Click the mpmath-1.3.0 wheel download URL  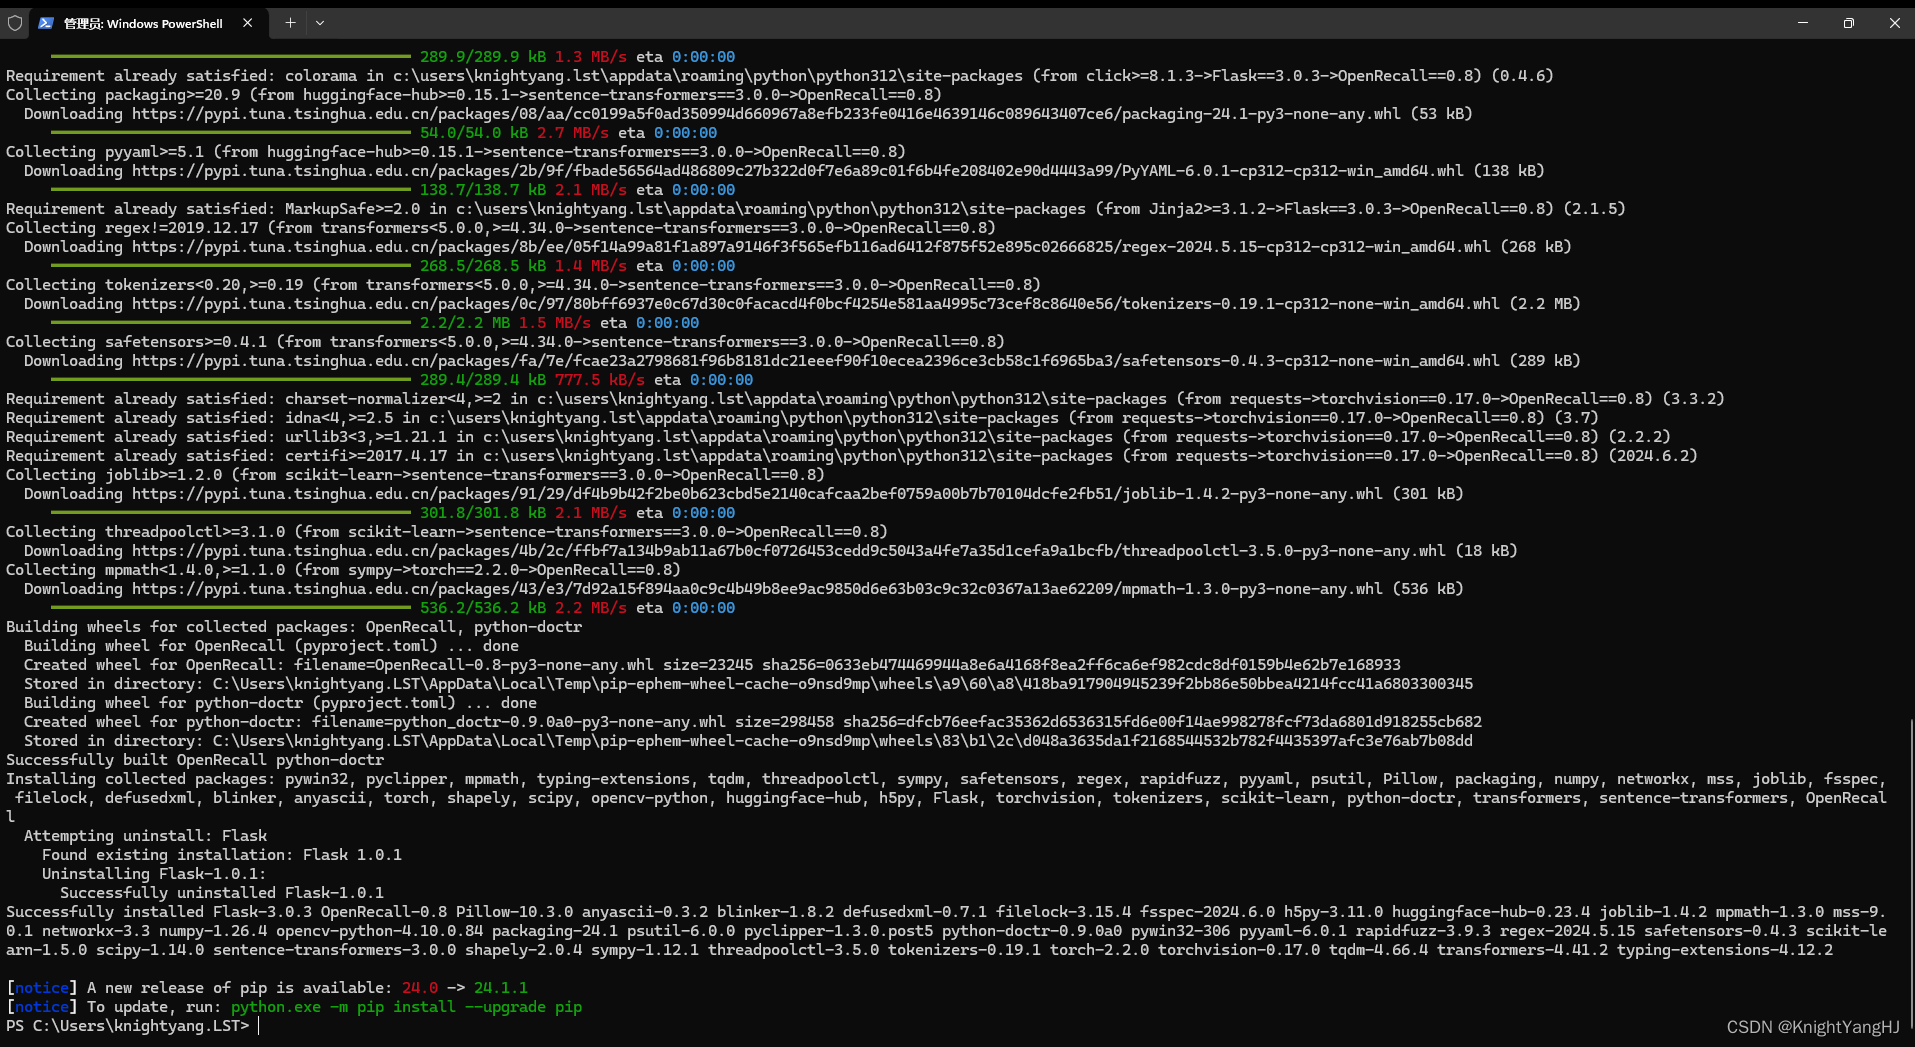tap(757, 589)
